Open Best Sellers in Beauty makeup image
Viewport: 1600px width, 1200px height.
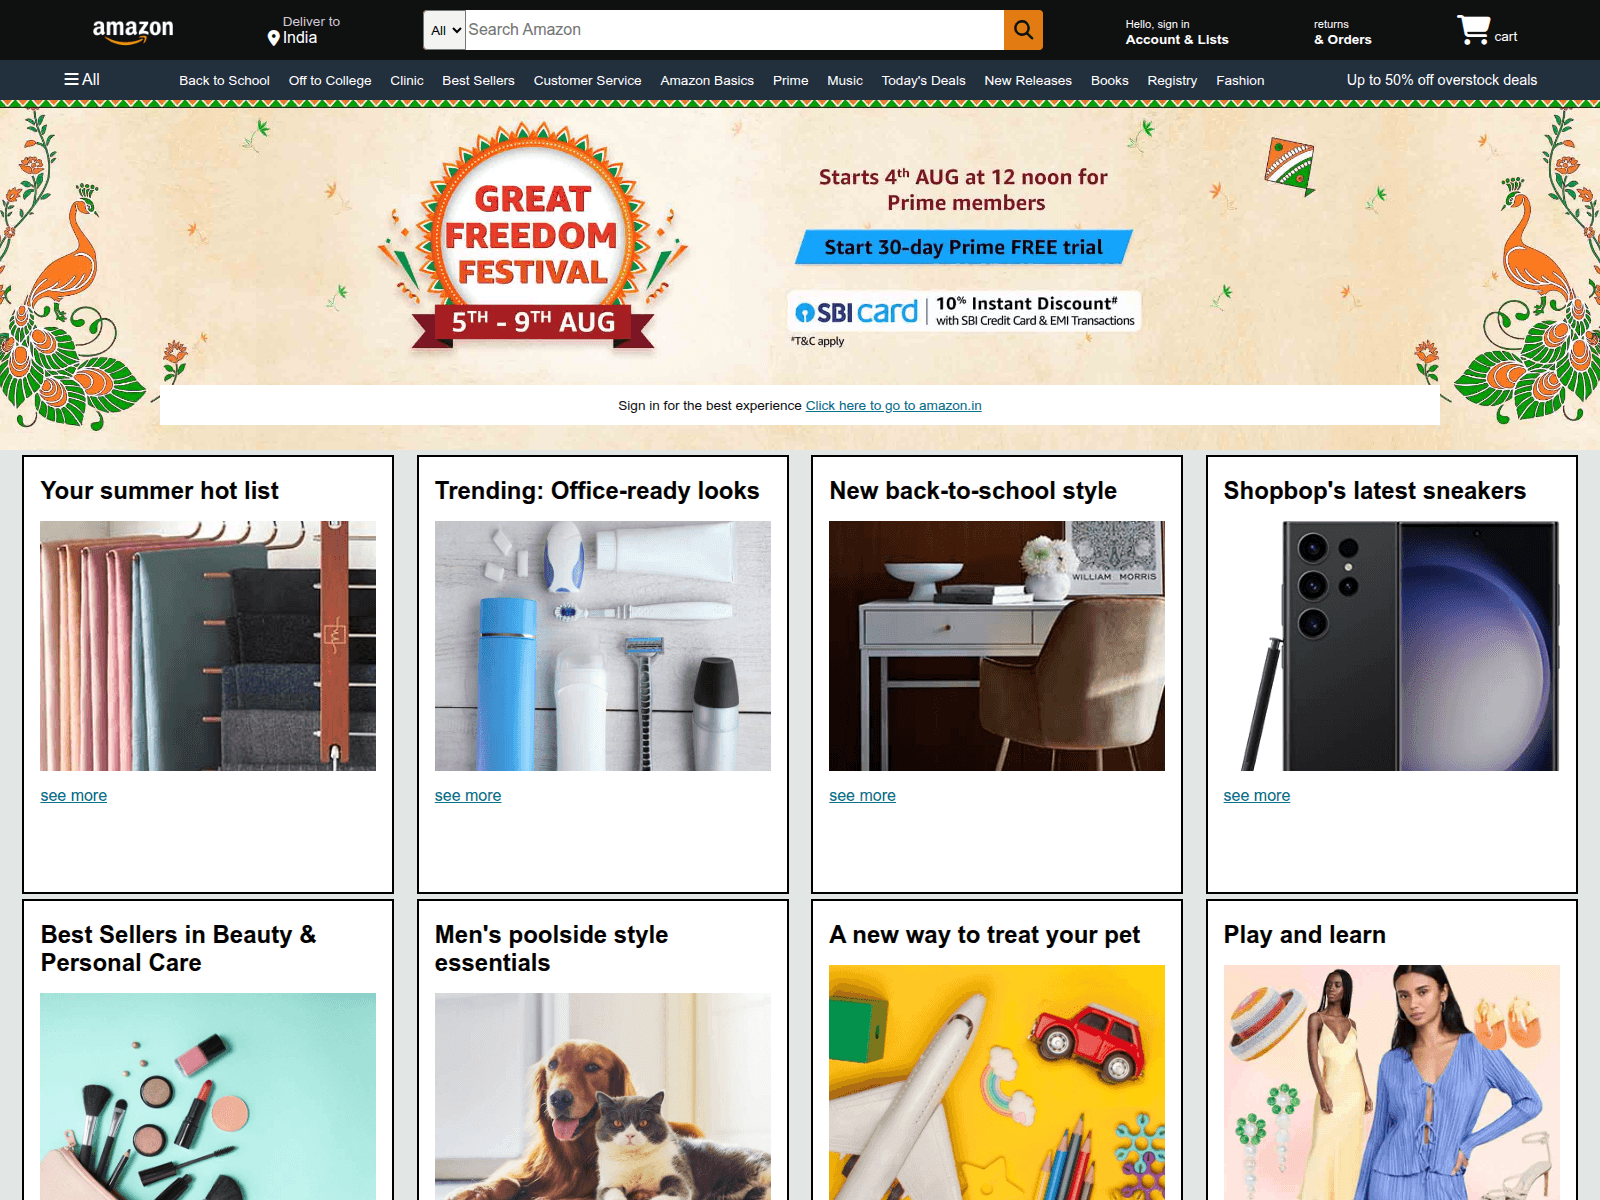coord(208,1096)
